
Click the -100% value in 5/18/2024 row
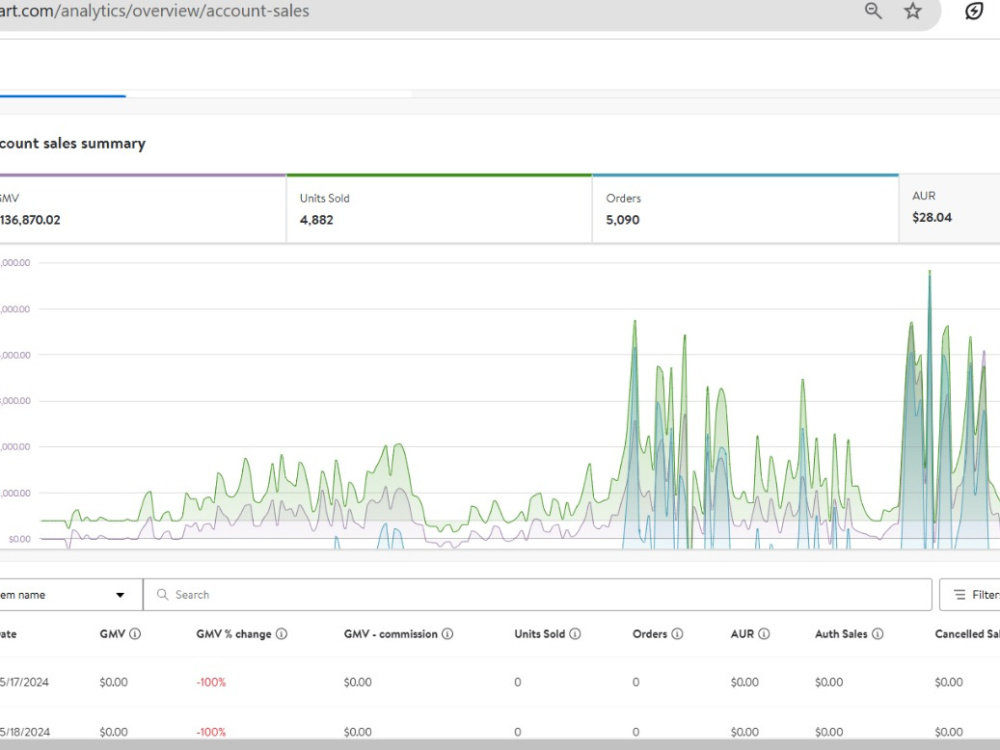click(x=211, y=732)
